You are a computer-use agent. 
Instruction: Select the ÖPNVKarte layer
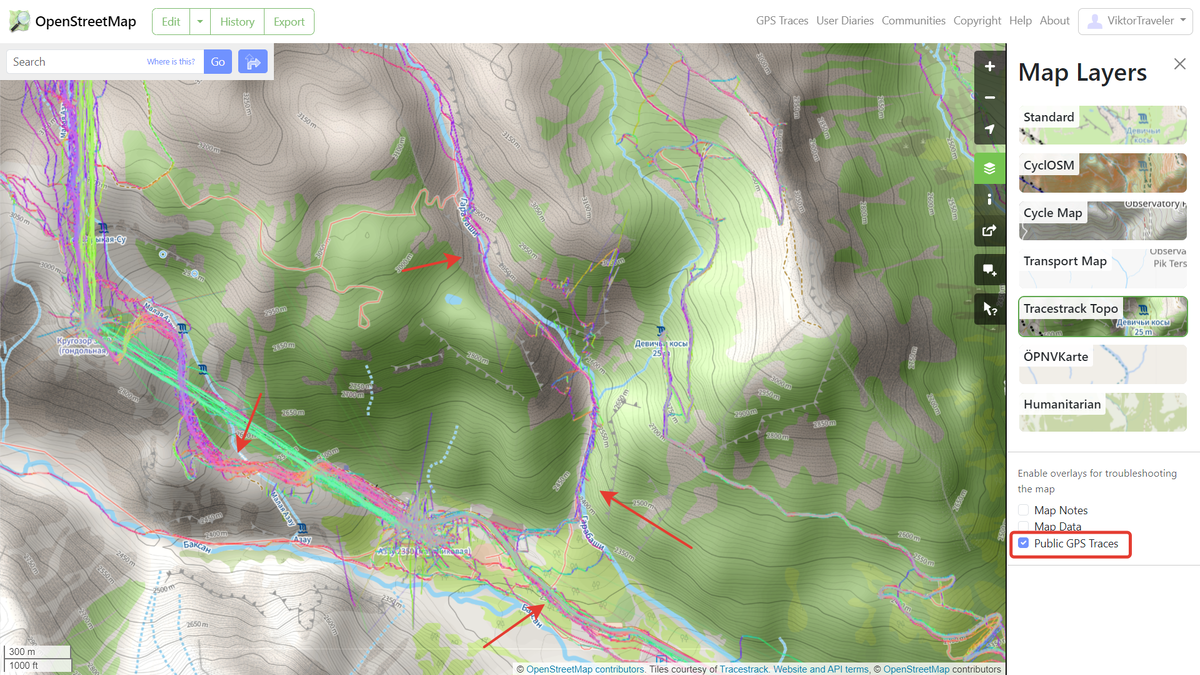(x=1103, y=364)
